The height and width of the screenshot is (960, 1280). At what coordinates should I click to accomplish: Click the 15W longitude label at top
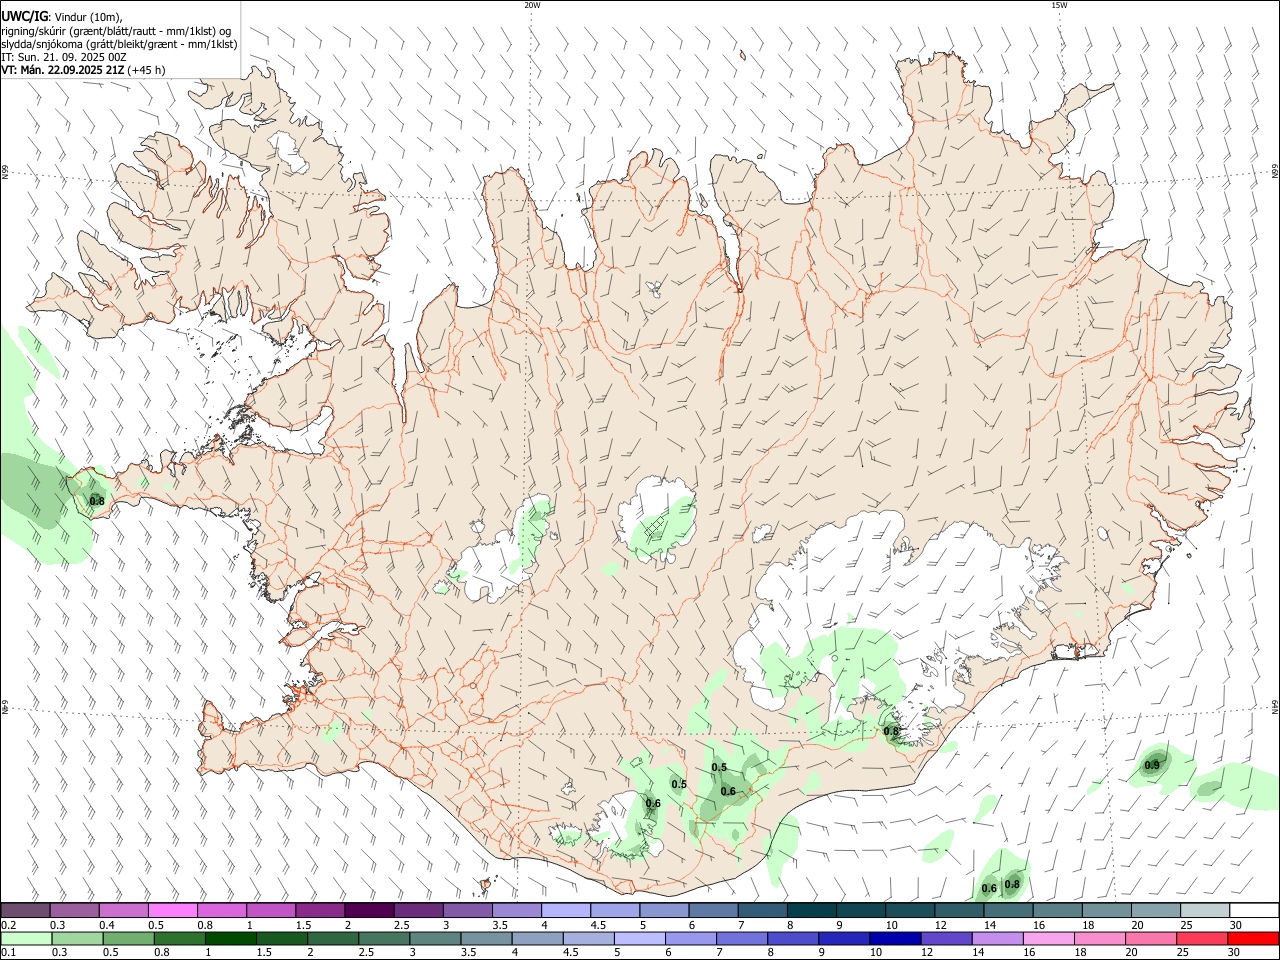[x=1059, y=5]
